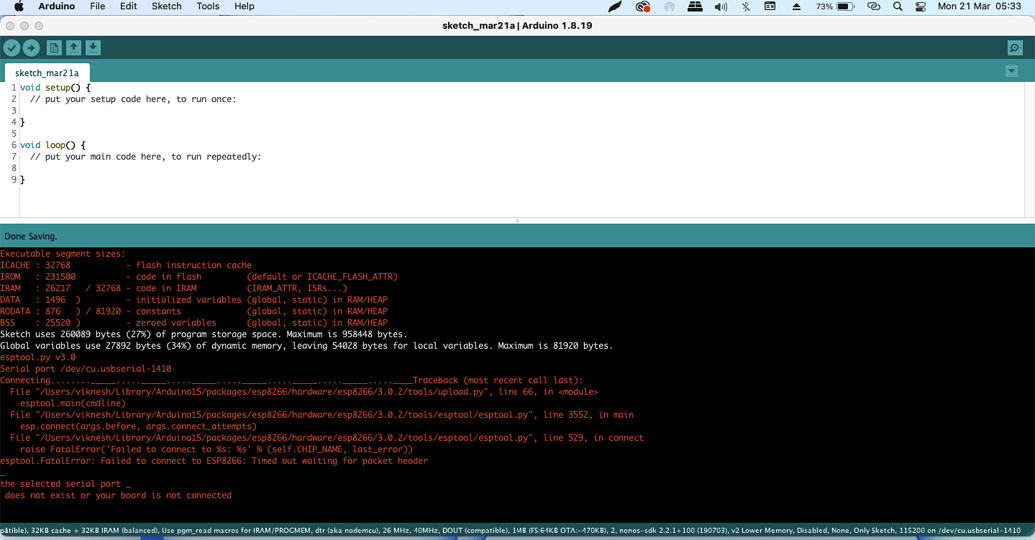Create a new sketch with the New icon
Image resolution: width=1035 pixels, height=540 pixels.
tap(54, 48)
